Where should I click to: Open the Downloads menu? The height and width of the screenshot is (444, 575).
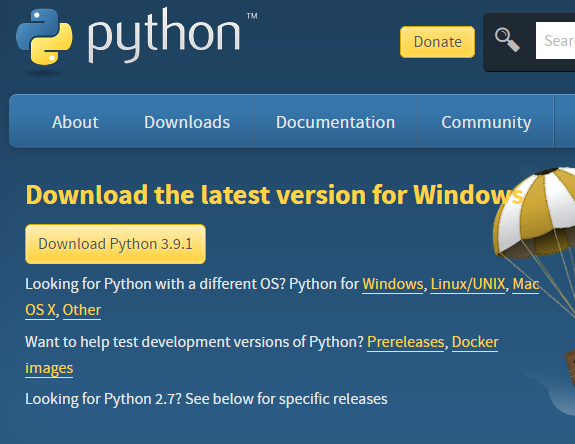click(187, 122)
